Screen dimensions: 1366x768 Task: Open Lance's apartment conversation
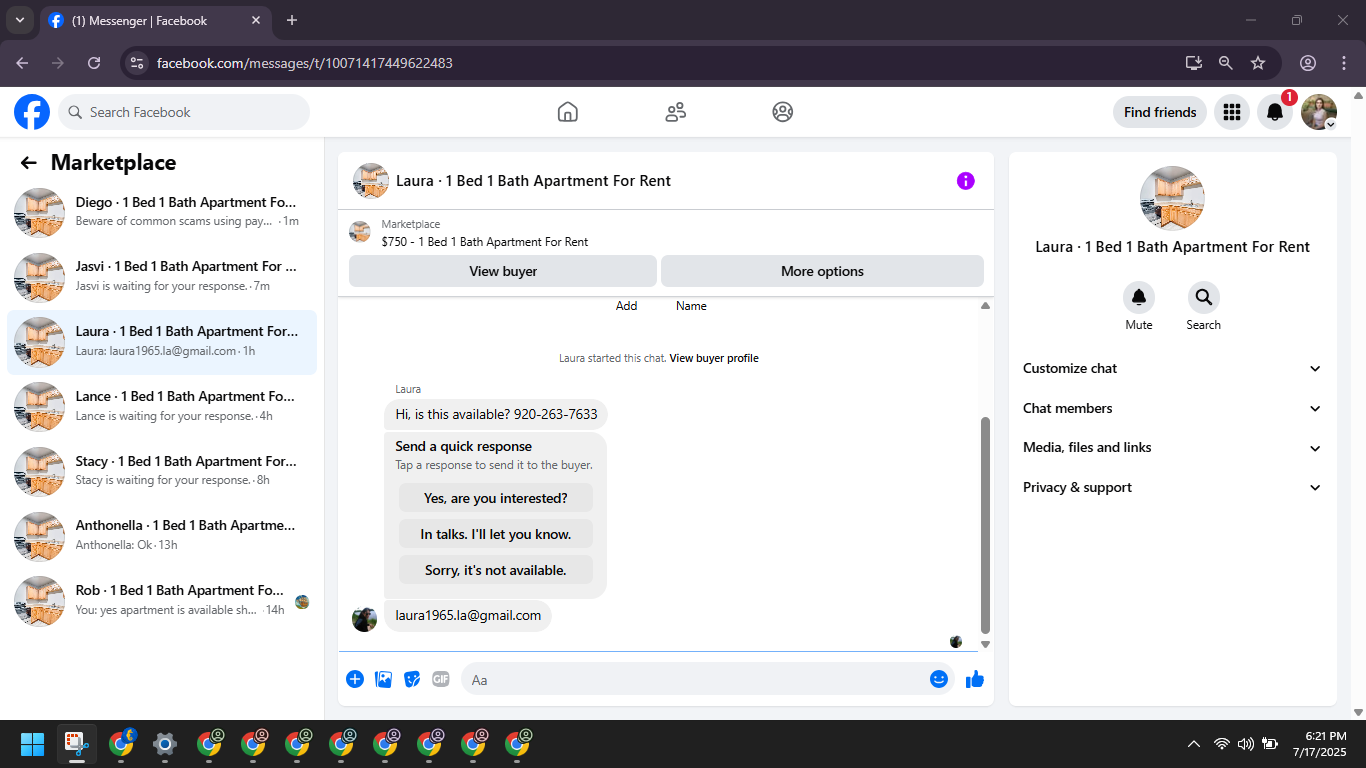point(162,407)
